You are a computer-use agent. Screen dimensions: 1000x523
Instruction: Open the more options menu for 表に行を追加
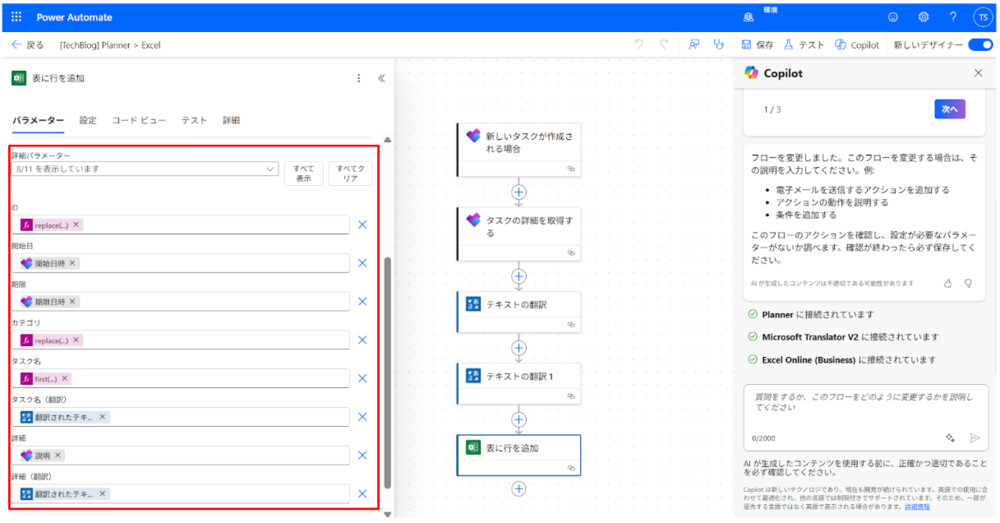pos(359,78)
